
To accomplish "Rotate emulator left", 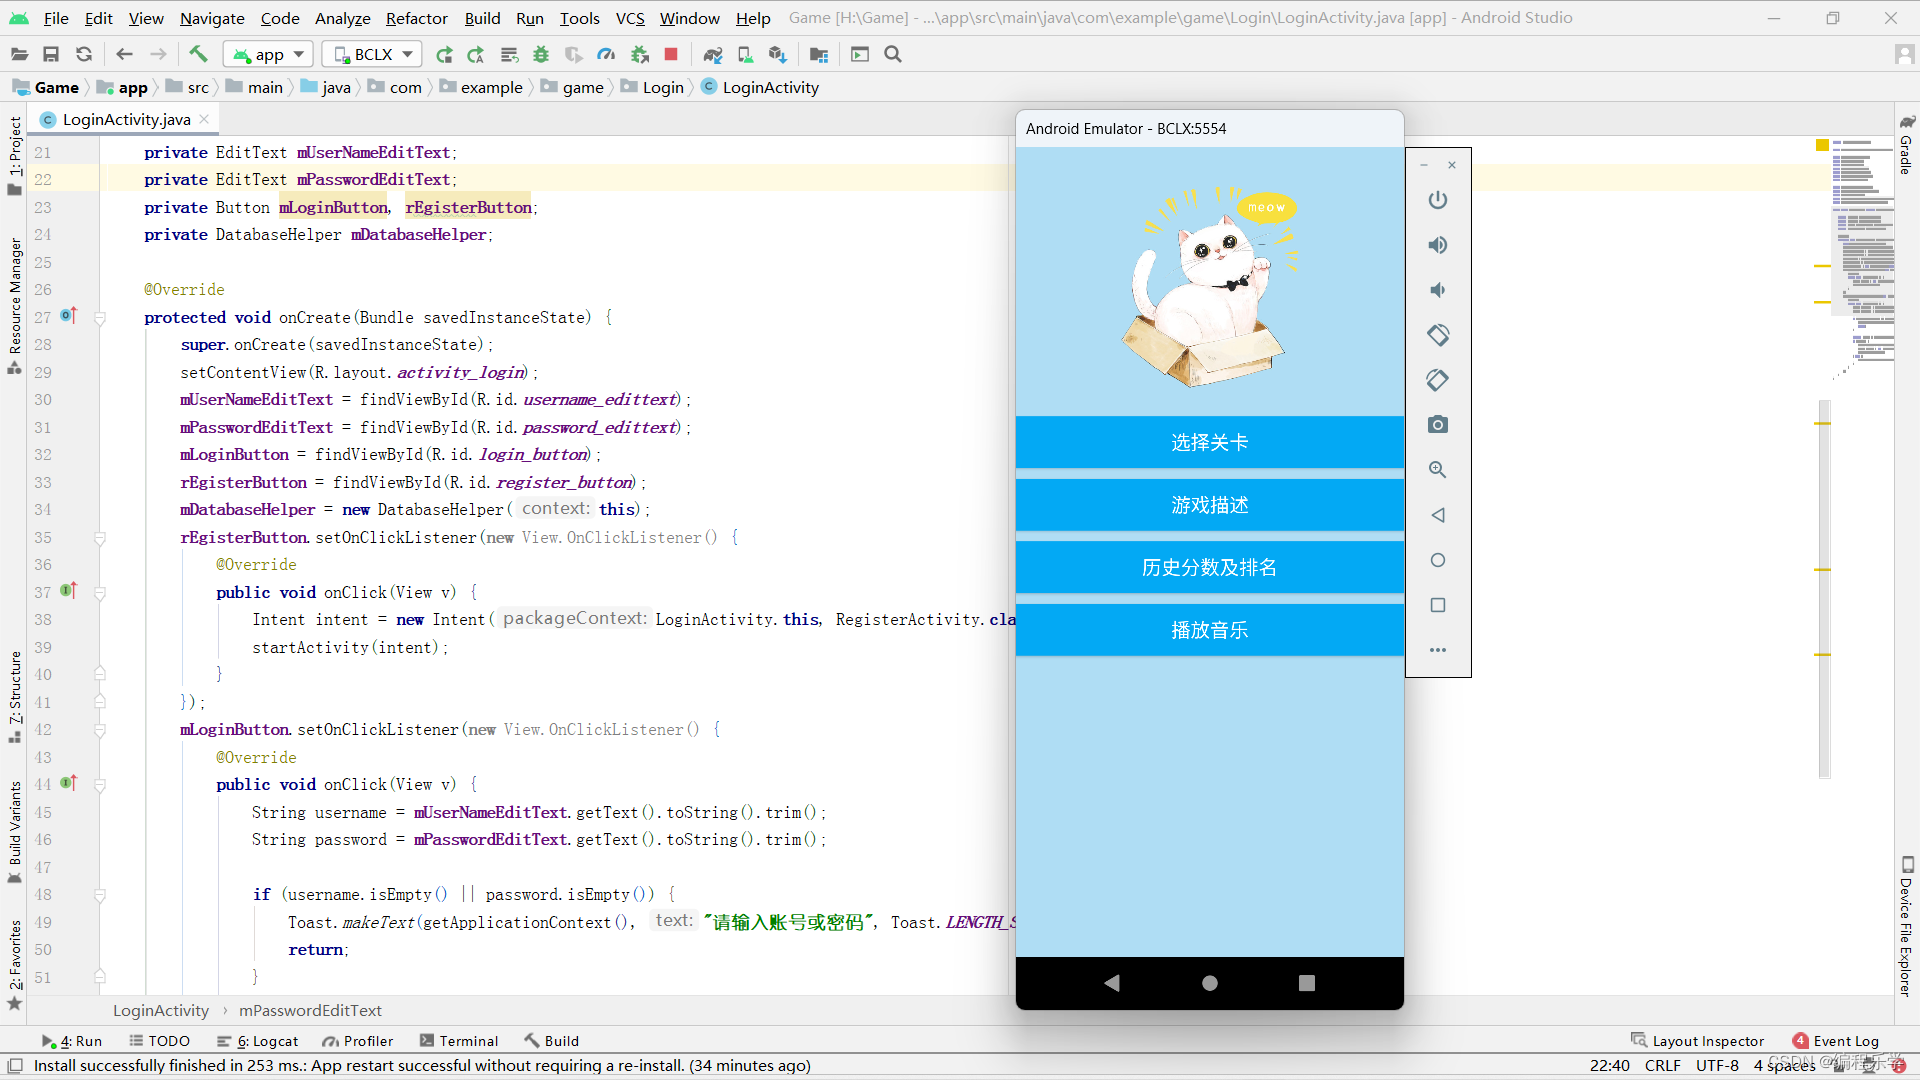I will pos(1437,335).
